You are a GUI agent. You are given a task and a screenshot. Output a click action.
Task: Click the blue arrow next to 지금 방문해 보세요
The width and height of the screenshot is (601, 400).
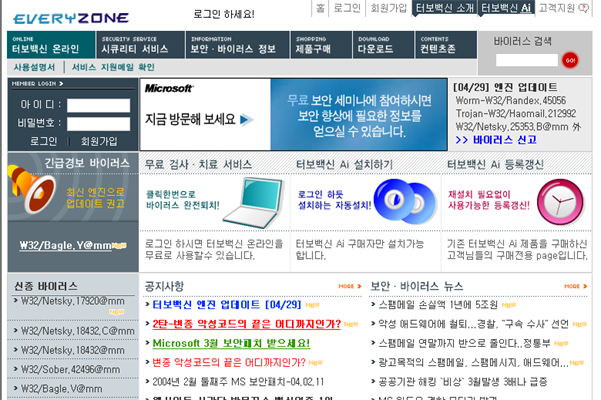coord(246,120)
